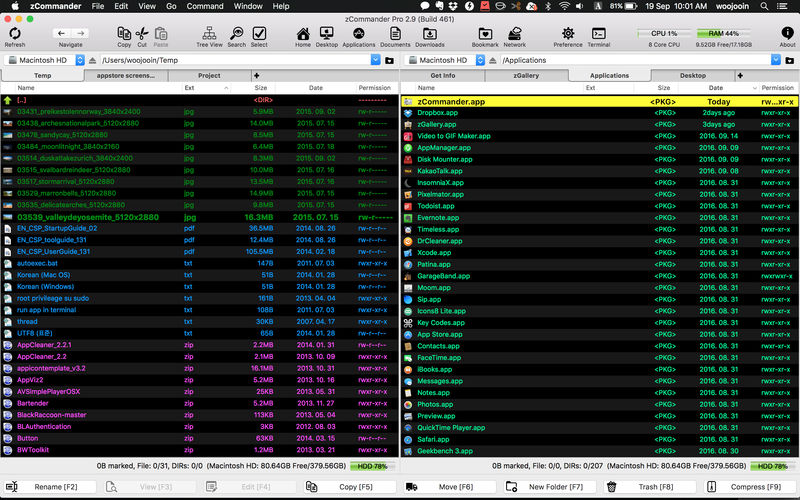Click the Copy toolbar icon

click(x=124, y=34)
